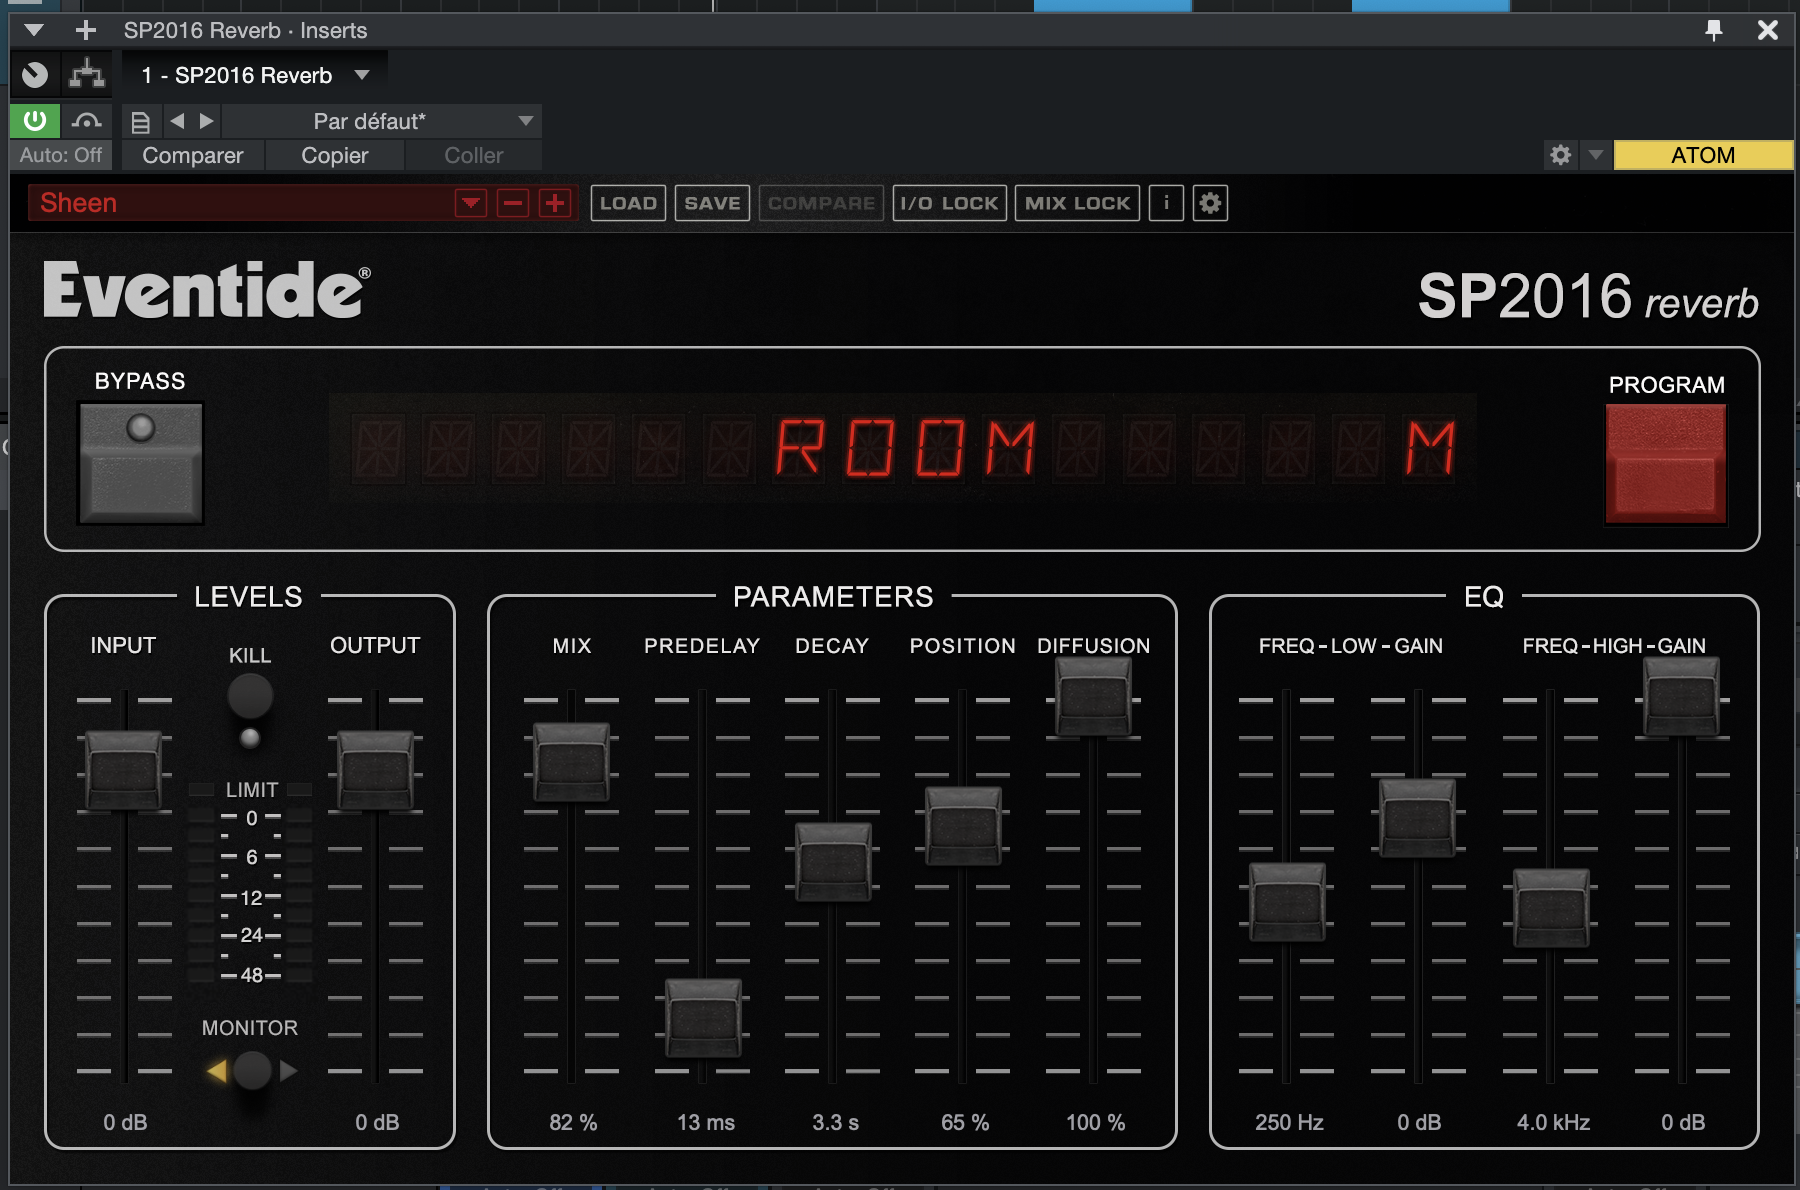Click the MONITOR left arrow
This screenshot has height=1190, width=1800.
[216, 1071]
